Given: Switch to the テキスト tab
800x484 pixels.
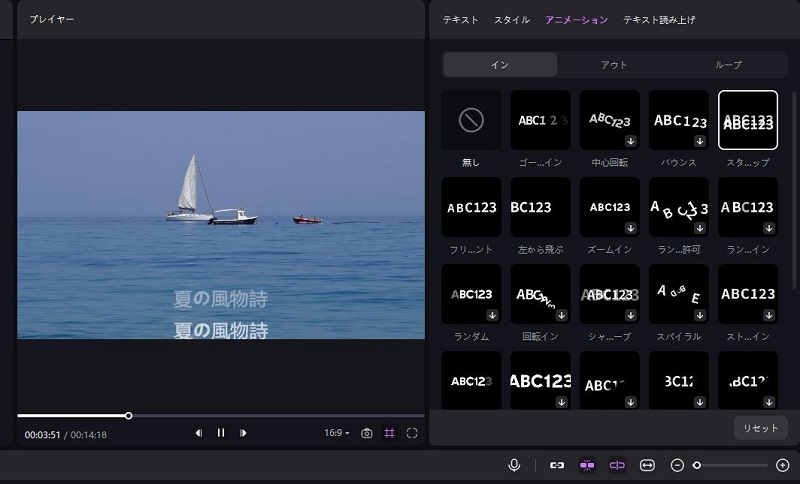Looking at the screenshot, I should coord(460,20).
